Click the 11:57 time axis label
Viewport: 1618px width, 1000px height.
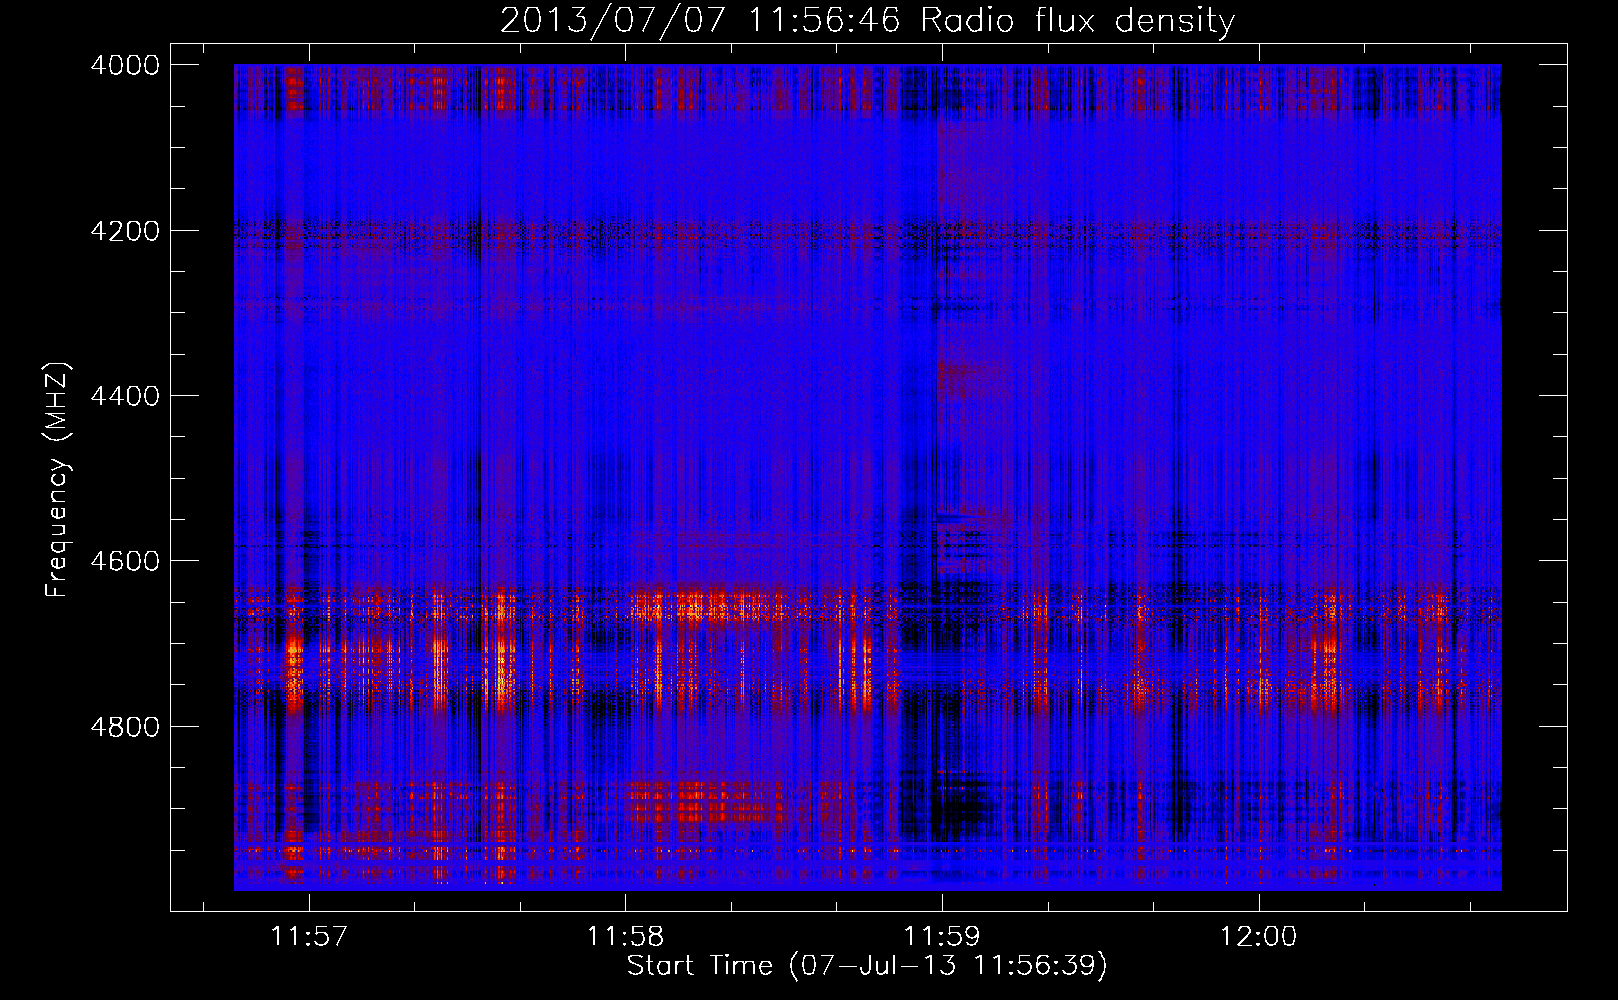click(x=309, y=936)
